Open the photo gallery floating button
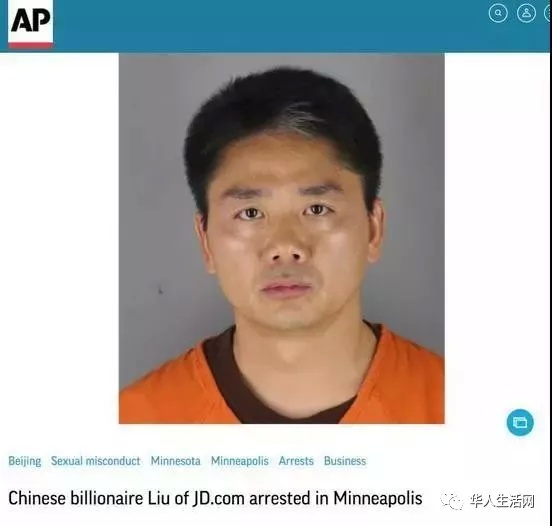The height and width of the screenshot is (526, 552). click(x=520, y=422)
